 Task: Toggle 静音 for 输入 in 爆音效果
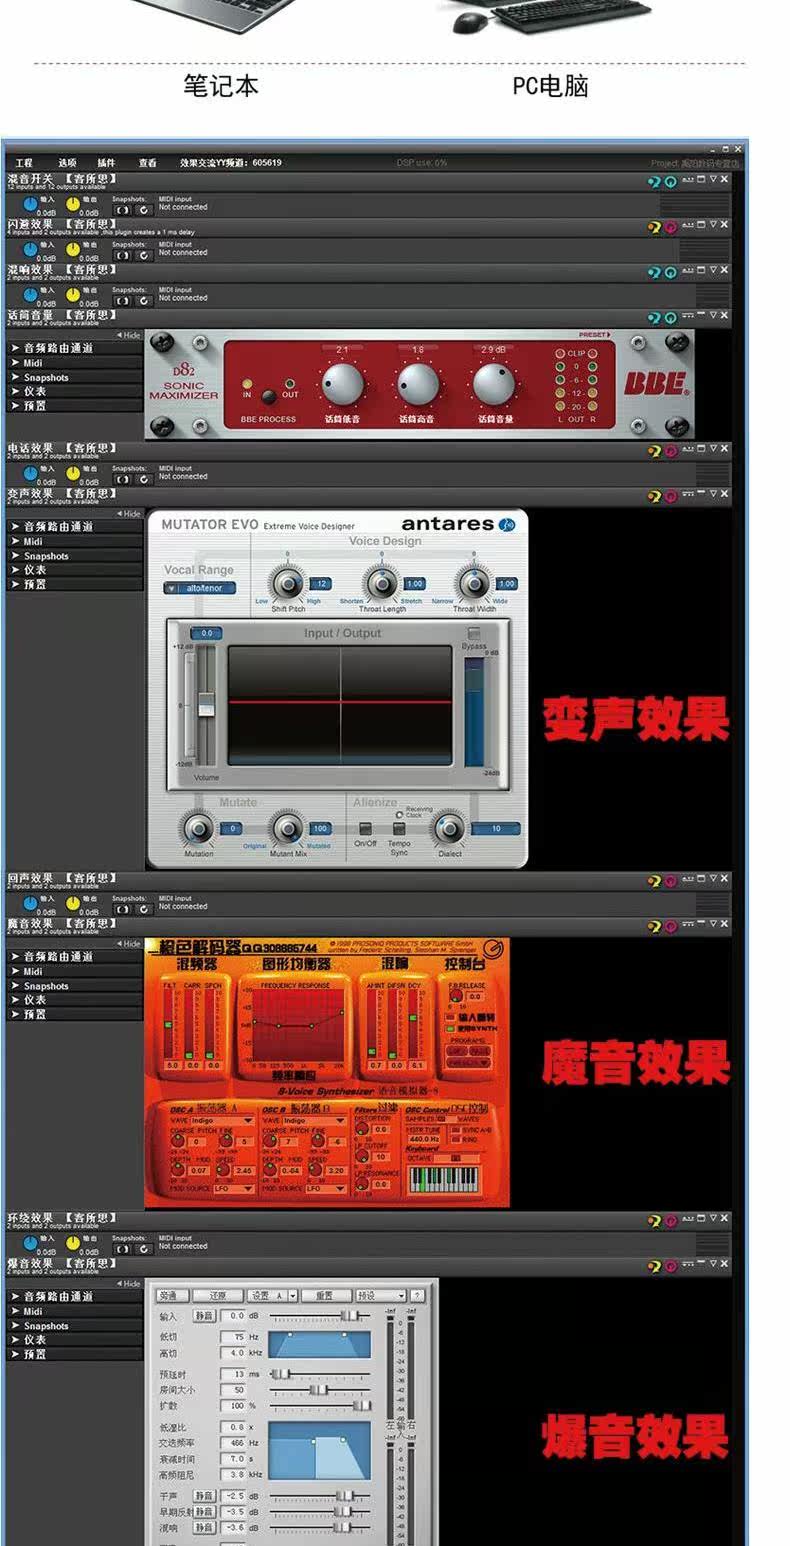click(204, 1316)
